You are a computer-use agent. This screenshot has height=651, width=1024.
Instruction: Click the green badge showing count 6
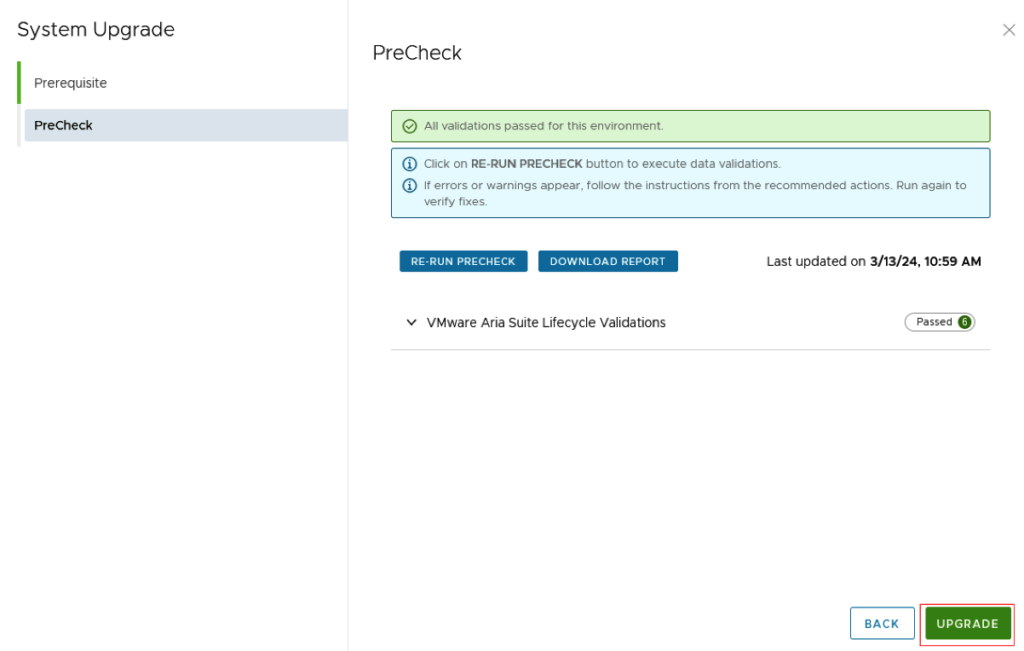[x=964, y=322]
